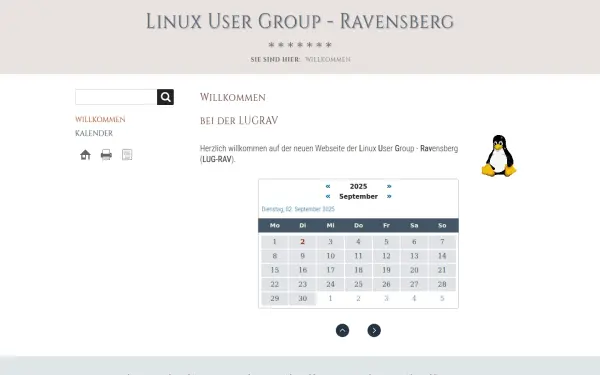Select calendar day 18
This screenshot has height=375, width=600.
pos(359,270)
